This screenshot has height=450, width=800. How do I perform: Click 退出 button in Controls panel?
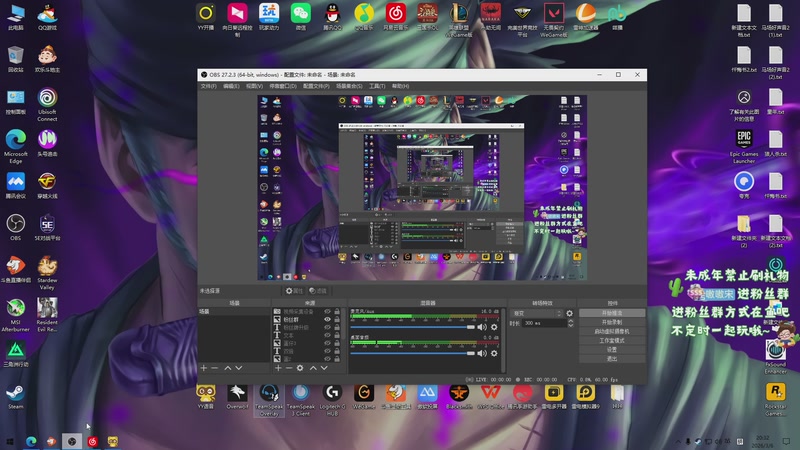click(612, 359)
